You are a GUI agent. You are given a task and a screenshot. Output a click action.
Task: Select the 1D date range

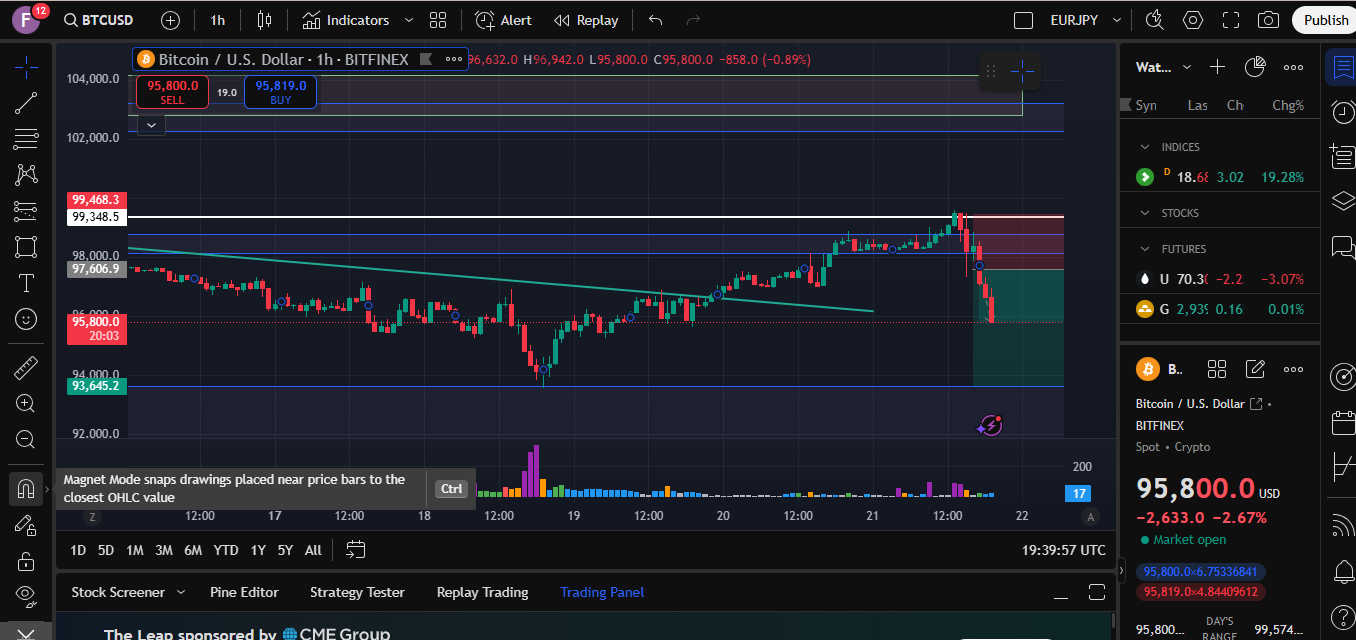(x=78, y=550)
